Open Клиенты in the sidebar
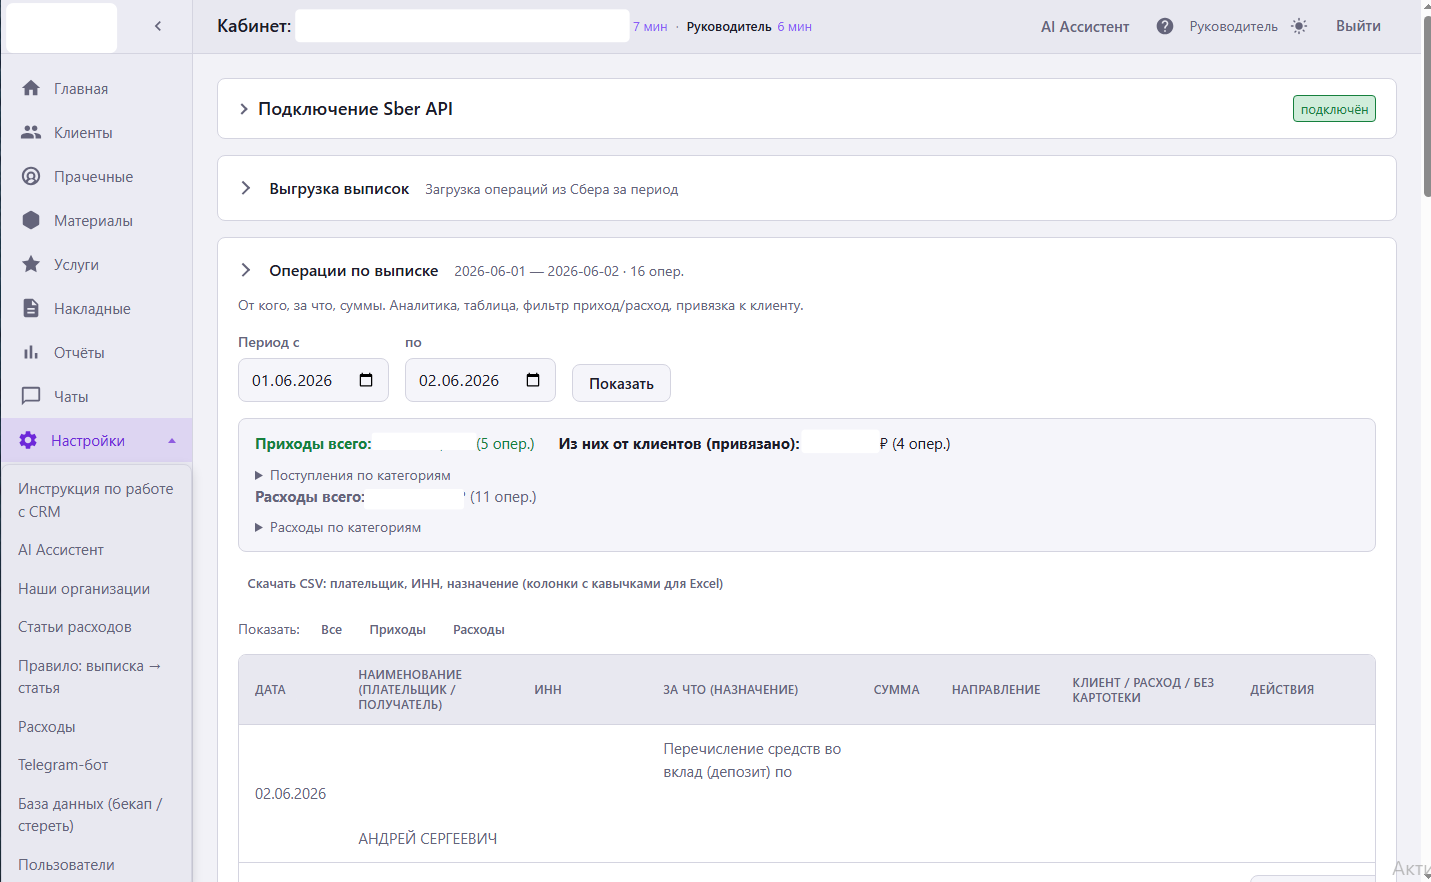1431x882 pixels. point(83,133)
